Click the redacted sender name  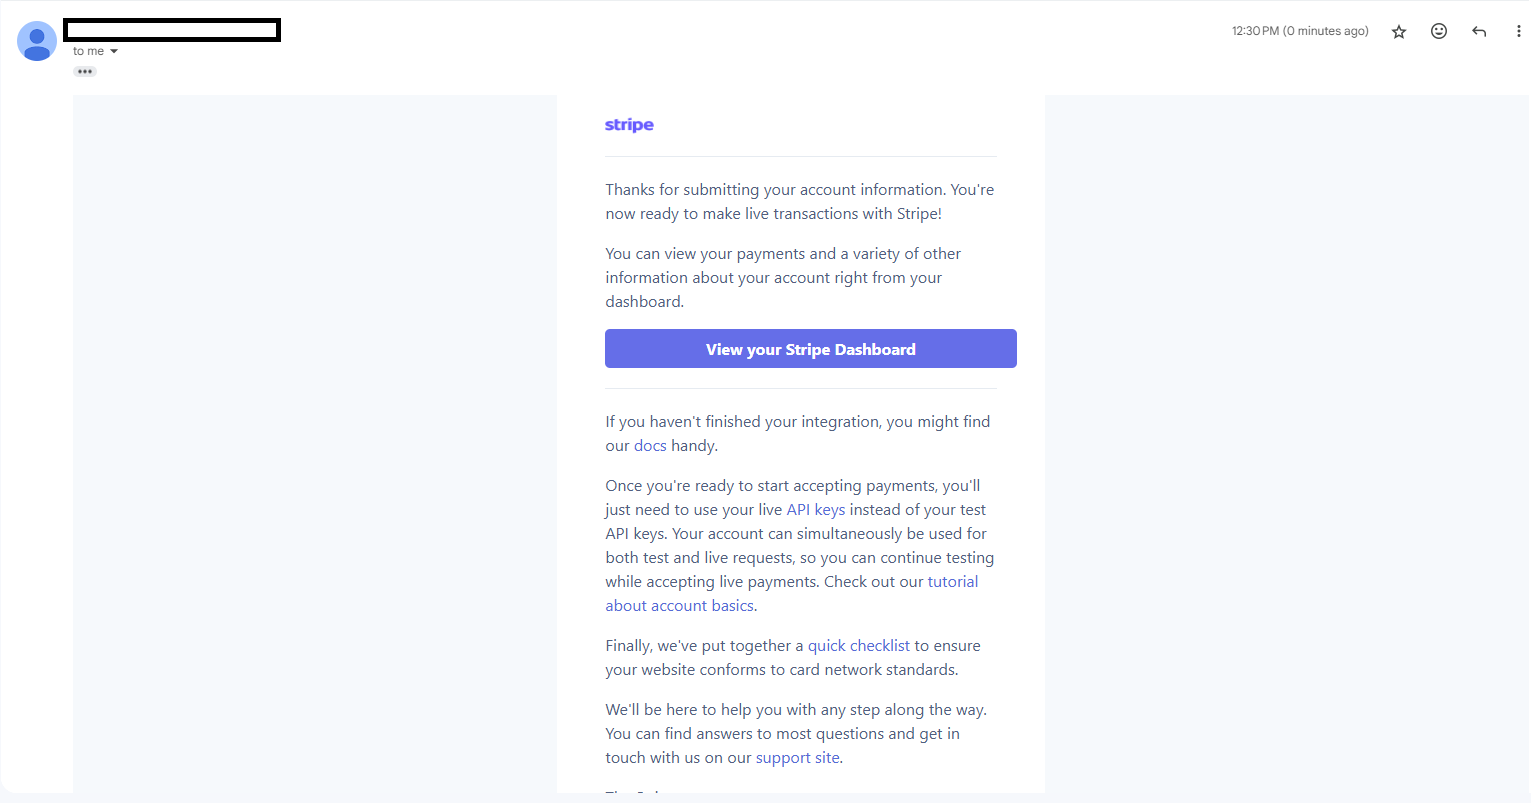click(172, 30)
